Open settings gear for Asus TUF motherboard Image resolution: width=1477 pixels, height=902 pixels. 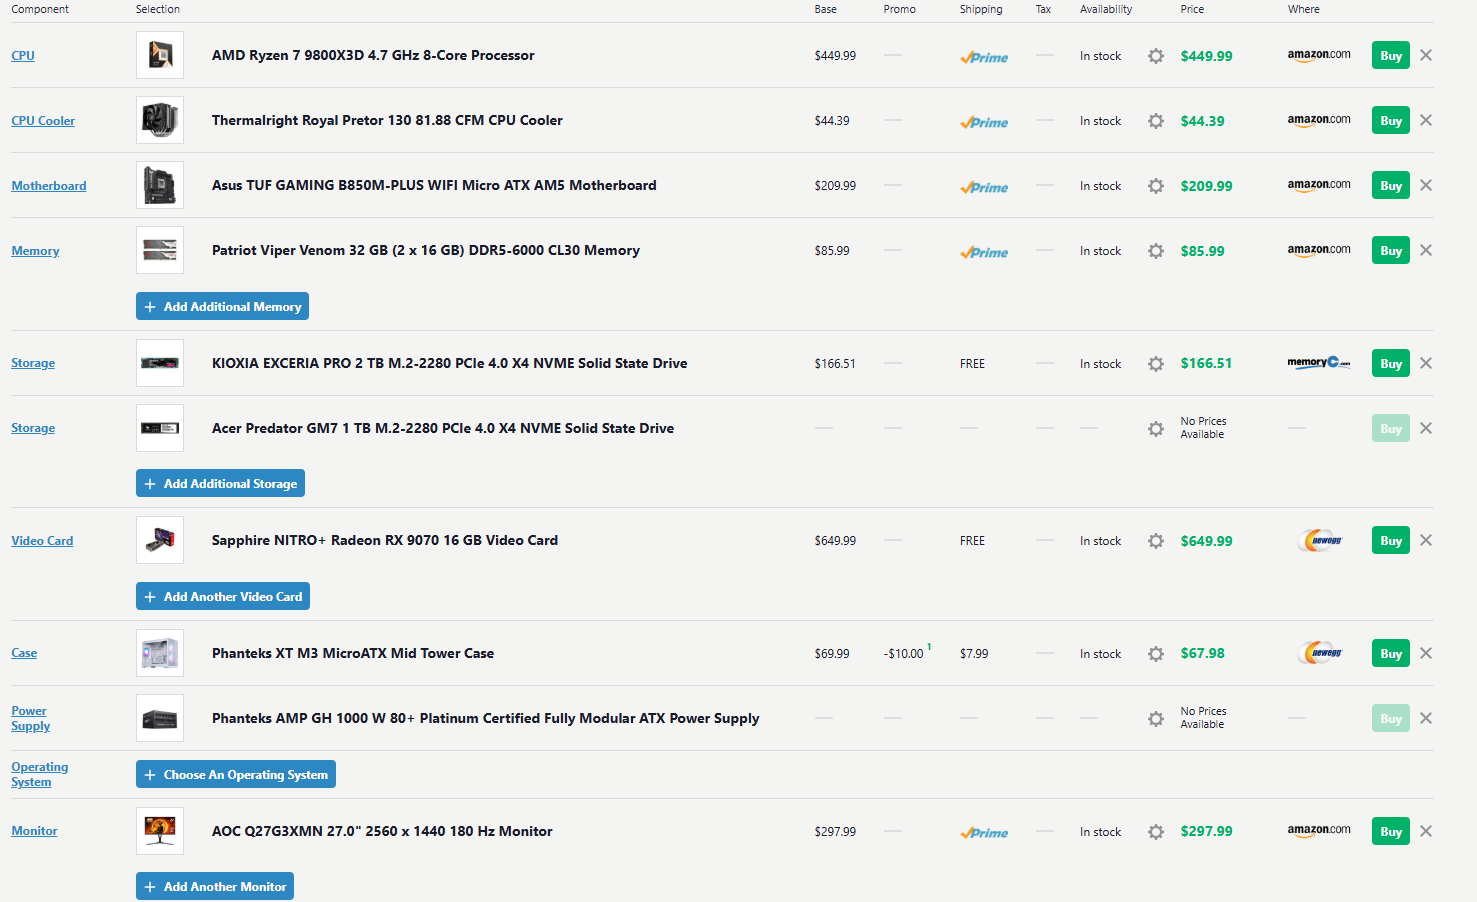[1156, 186]
